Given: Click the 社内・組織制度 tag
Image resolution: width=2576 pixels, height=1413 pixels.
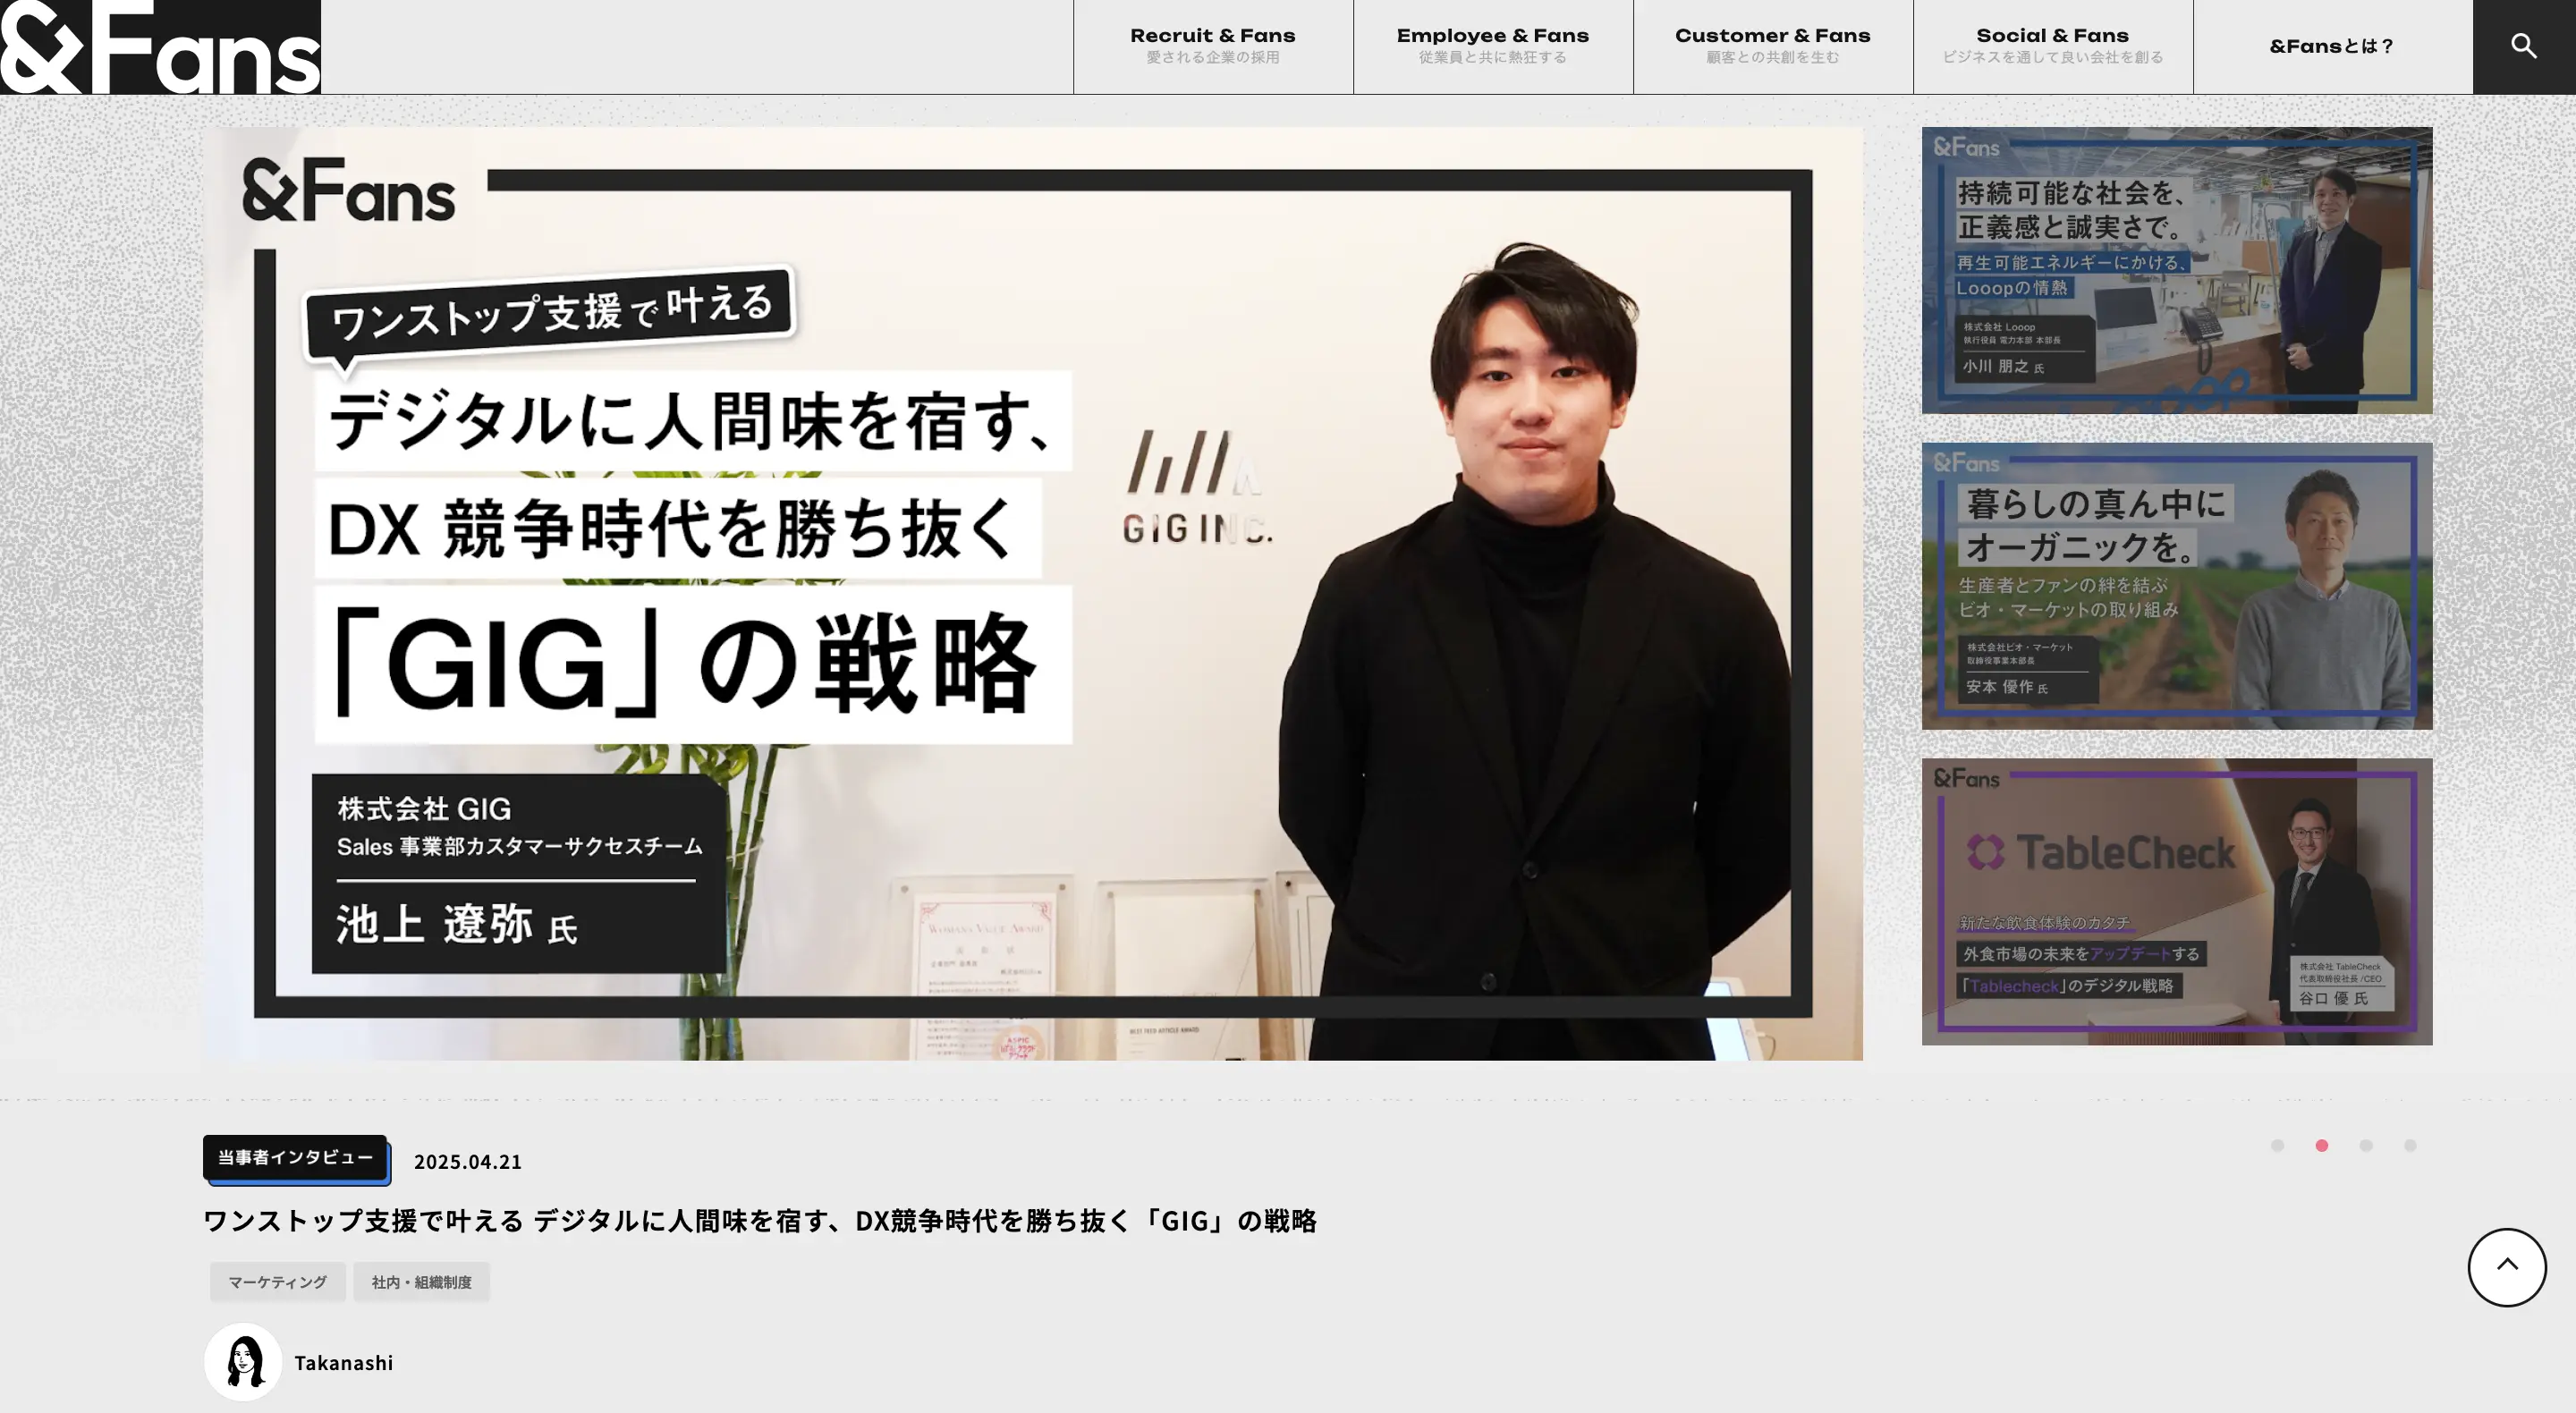Looking at the screenshot, I should point(421,1282).
